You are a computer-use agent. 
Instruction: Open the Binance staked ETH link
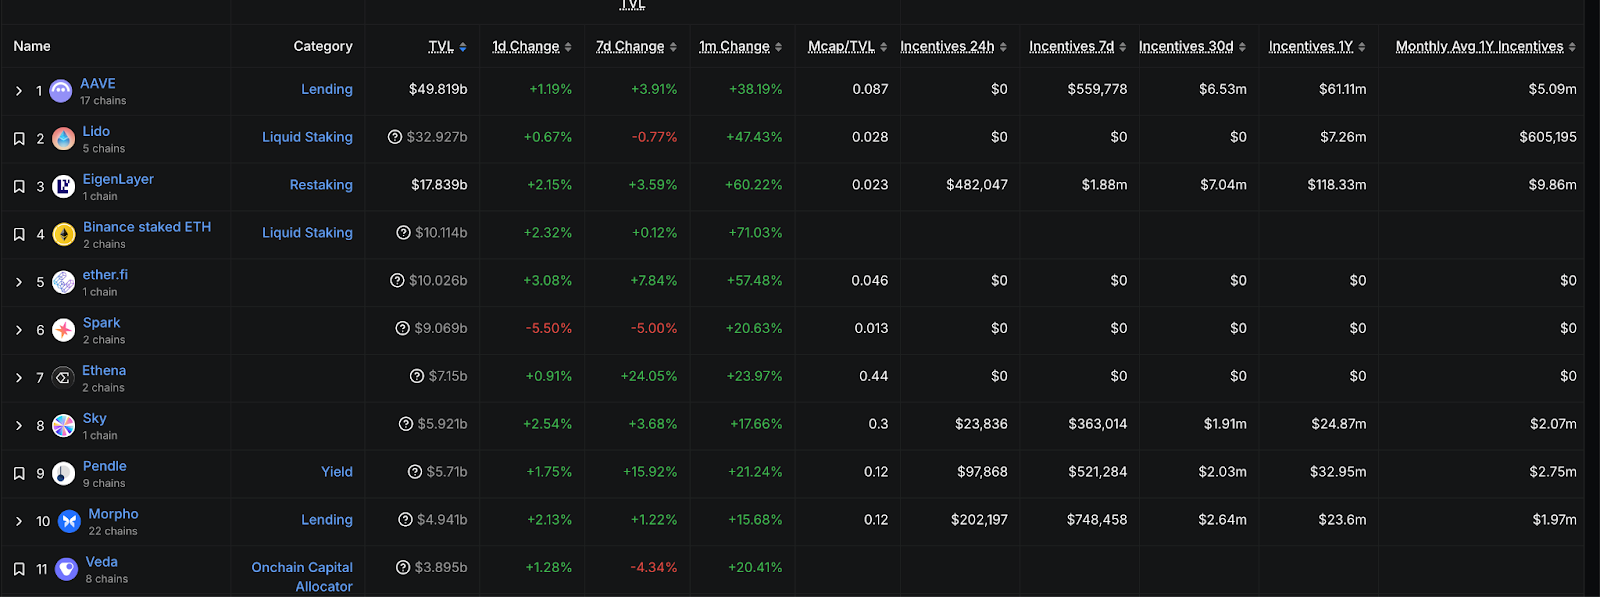(x=147, y=227)
